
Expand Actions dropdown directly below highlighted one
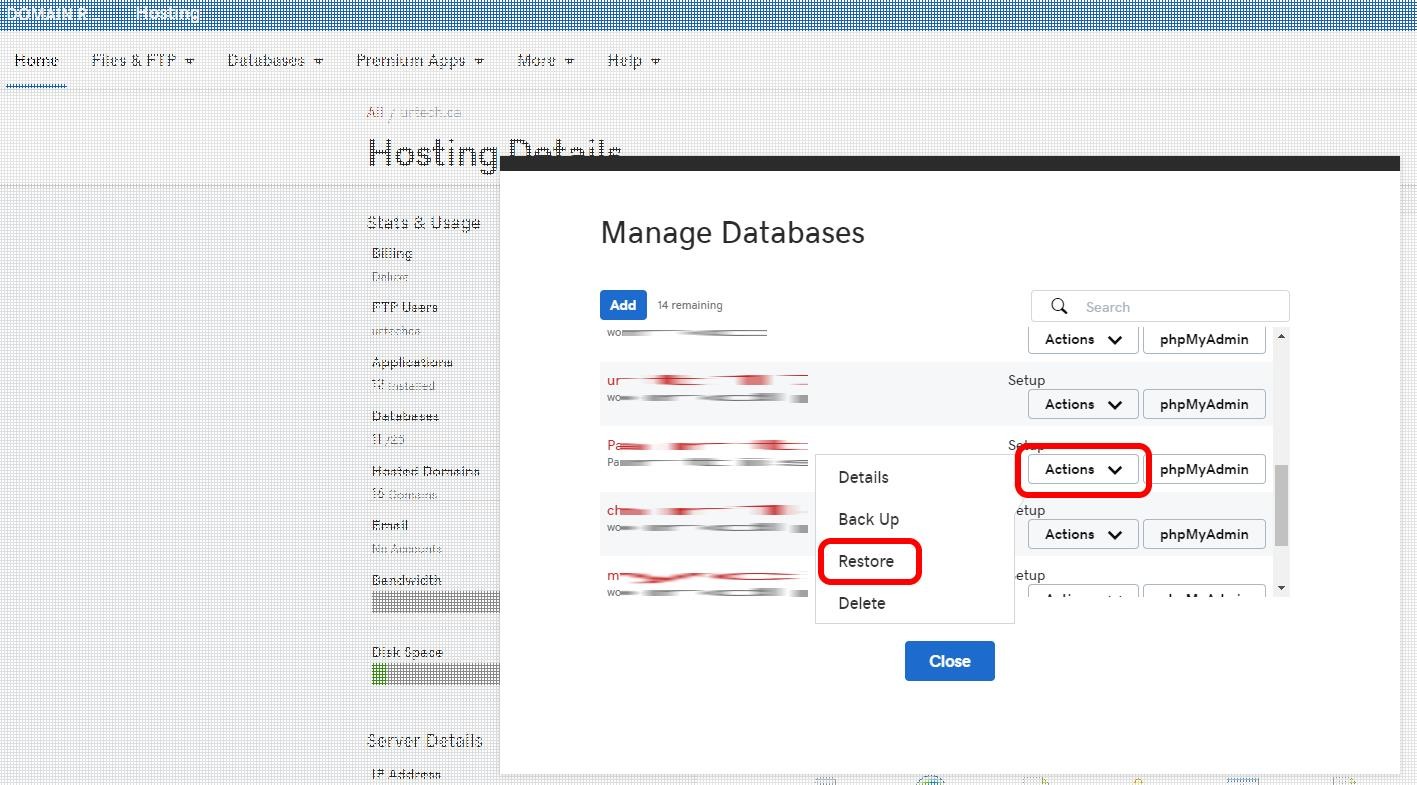[1083, 534]
